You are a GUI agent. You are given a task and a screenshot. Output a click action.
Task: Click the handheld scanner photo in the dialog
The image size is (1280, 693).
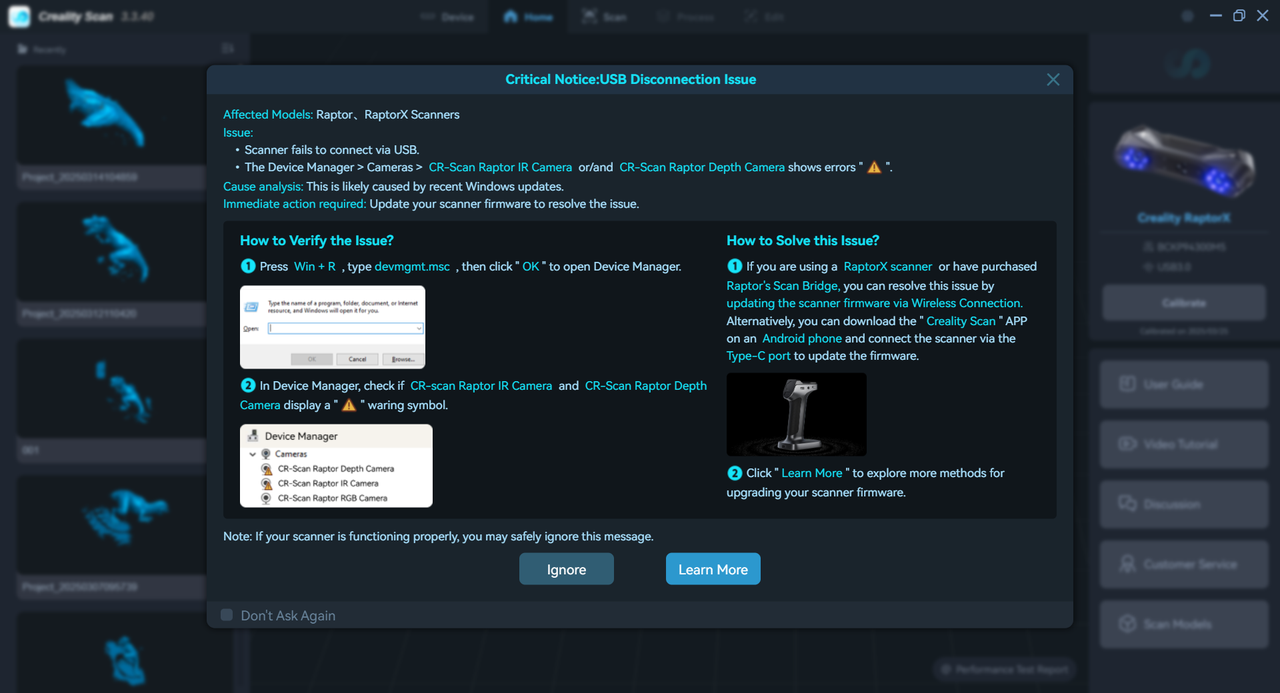click(x=797, y=415)
